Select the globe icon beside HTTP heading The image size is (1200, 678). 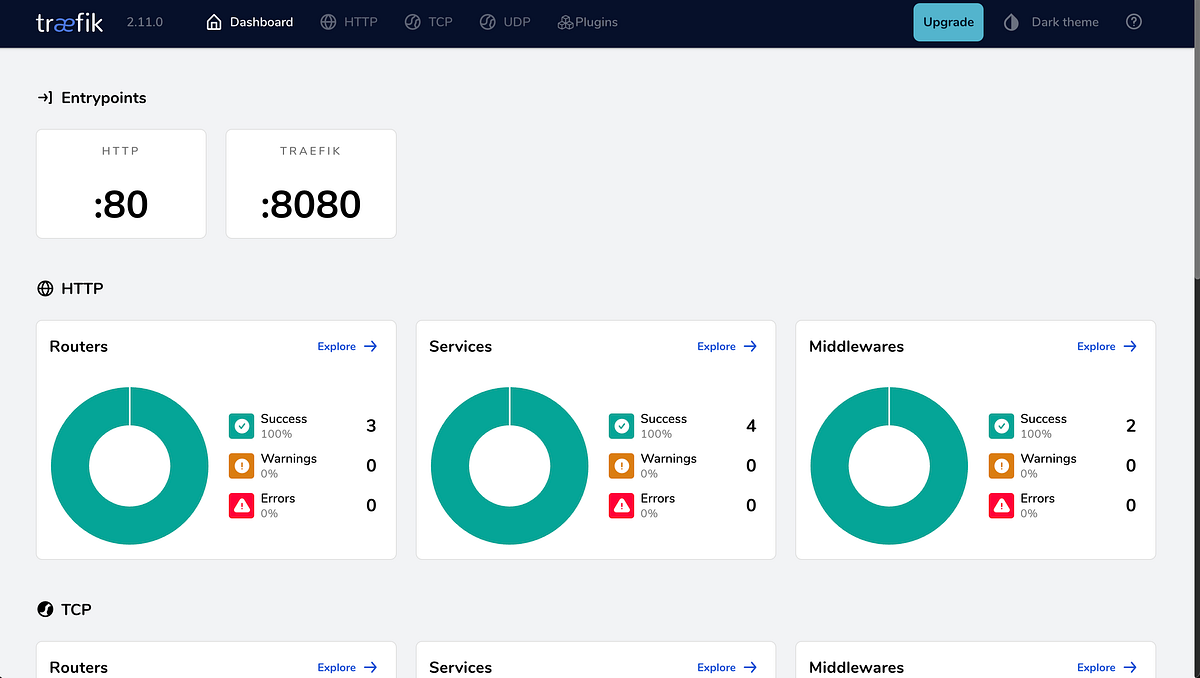tap(45, 288)
